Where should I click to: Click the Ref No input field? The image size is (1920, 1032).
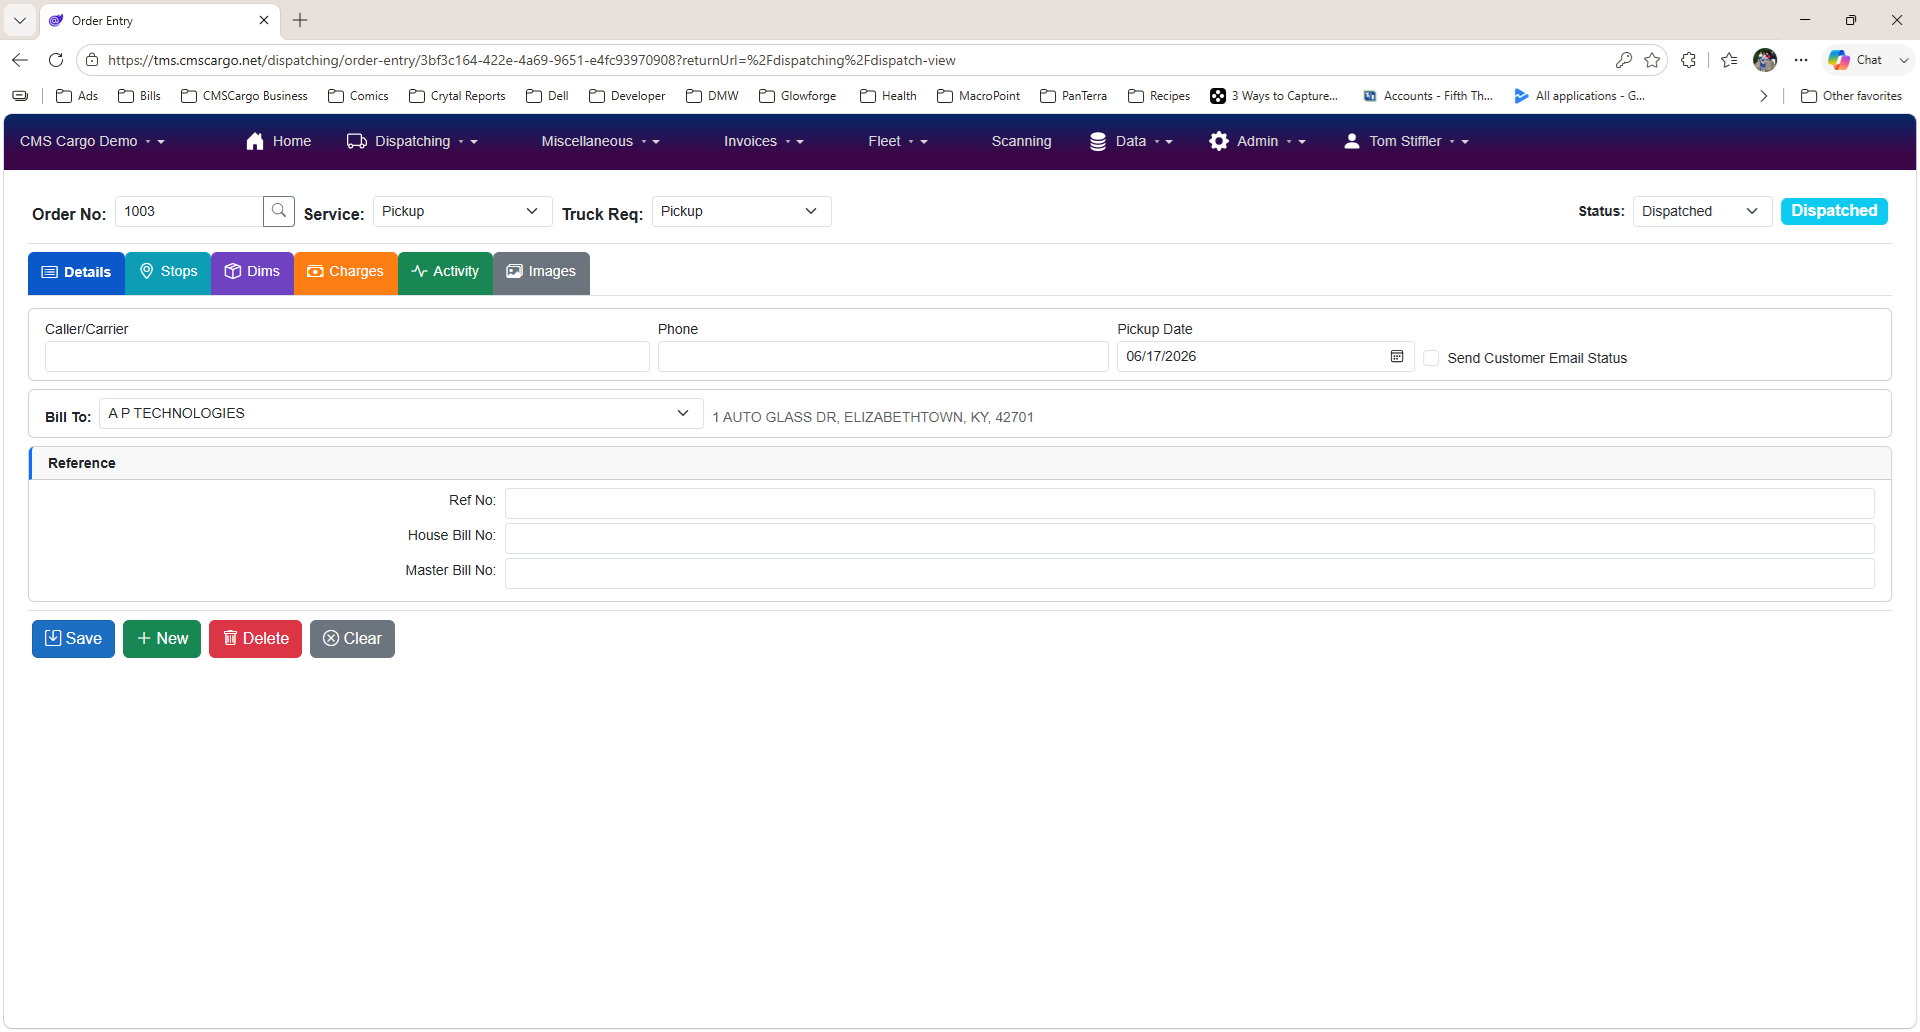tap(1189, 503)
